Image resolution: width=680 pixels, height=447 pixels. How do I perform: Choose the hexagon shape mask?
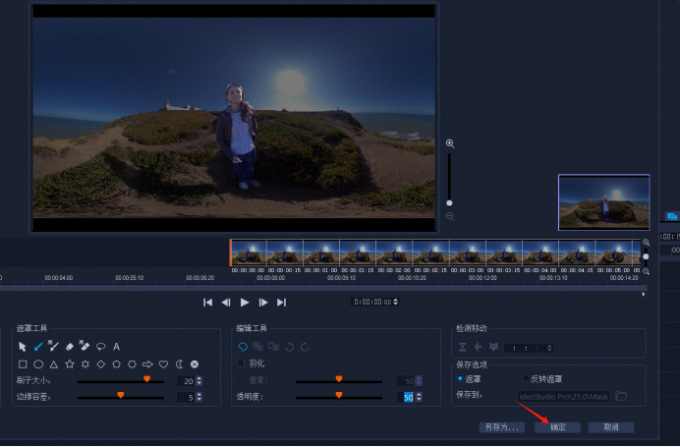pos(132,364)
